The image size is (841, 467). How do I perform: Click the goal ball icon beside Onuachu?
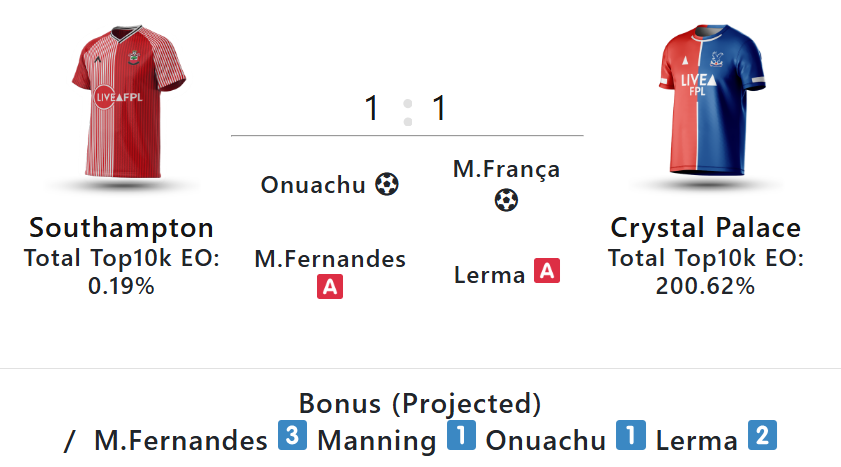click(387, 185)
